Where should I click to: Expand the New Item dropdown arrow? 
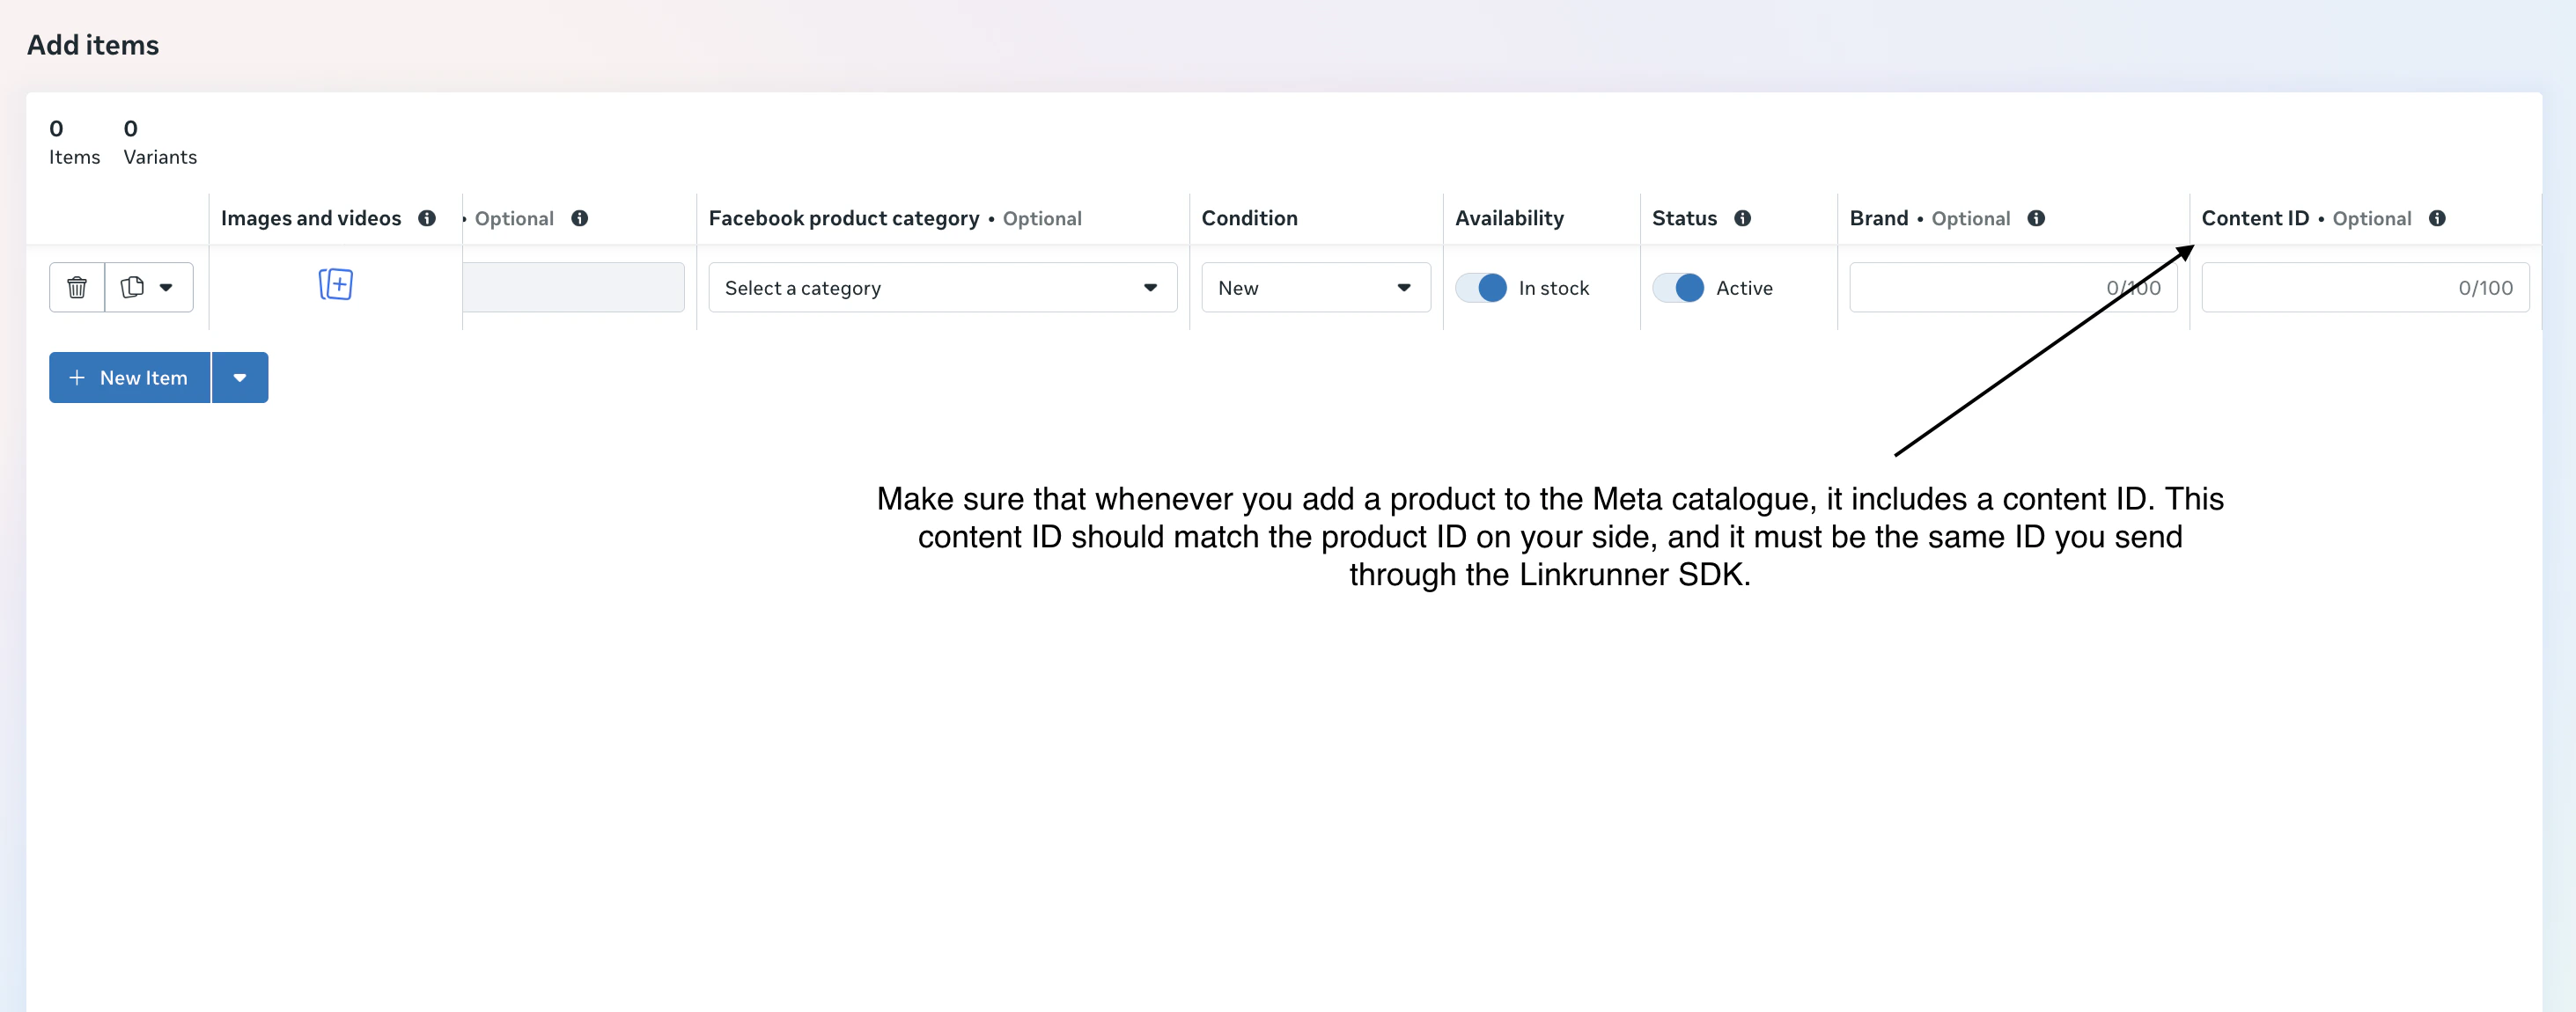[x=240, y=377]
